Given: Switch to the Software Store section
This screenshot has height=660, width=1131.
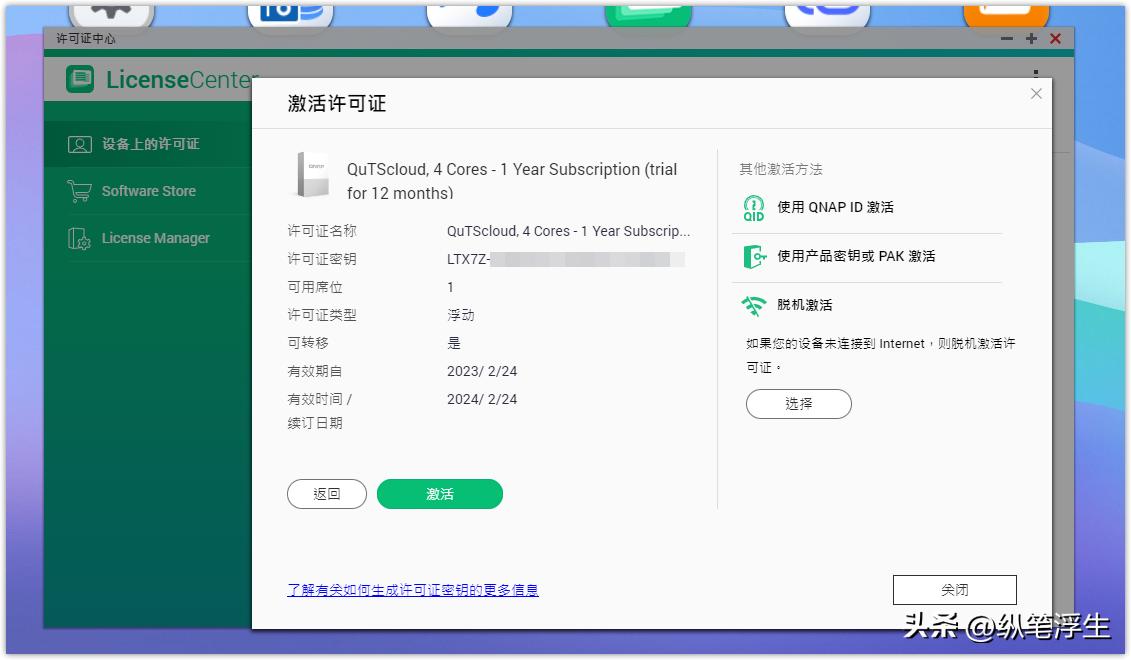Looking at the screenshot, I should coord(150,191).
